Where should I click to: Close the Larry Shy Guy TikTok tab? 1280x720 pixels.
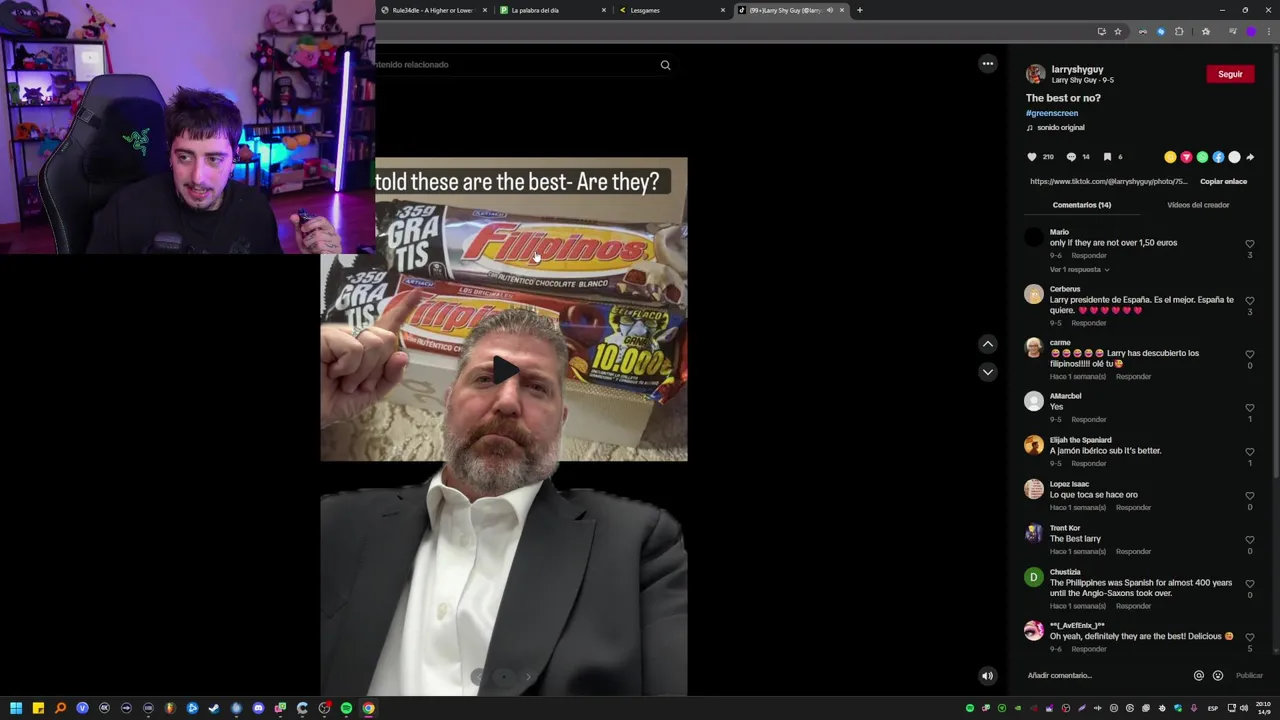tap(842, 10)
